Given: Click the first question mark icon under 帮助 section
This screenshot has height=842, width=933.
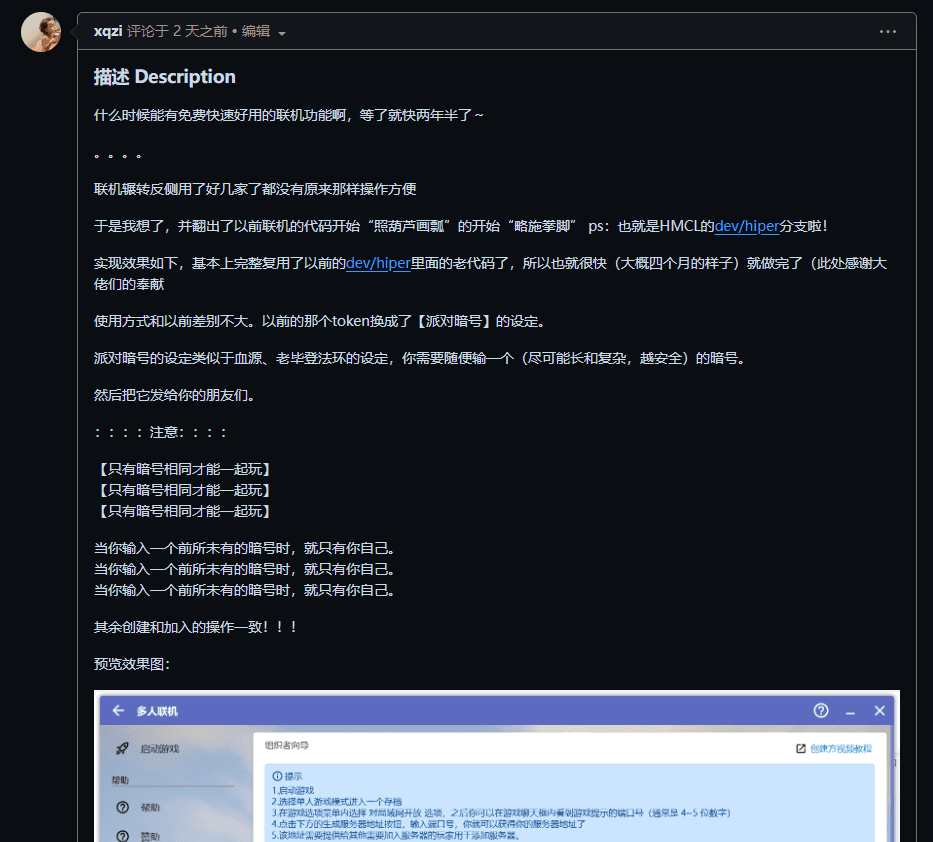Looking at the screenshot, I should click(122, 807).
